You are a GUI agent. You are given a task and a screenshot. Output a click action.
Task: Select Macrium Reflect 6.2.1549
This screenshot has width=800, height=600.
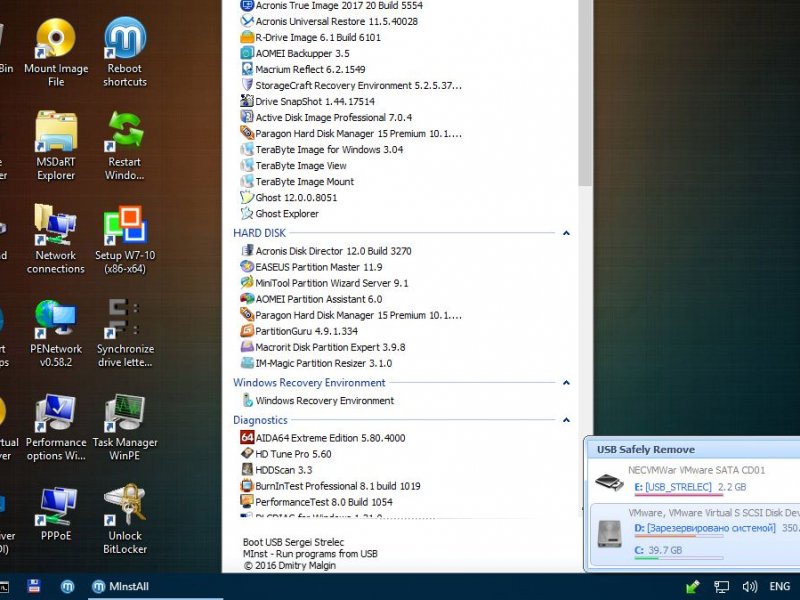click(303, 69)
